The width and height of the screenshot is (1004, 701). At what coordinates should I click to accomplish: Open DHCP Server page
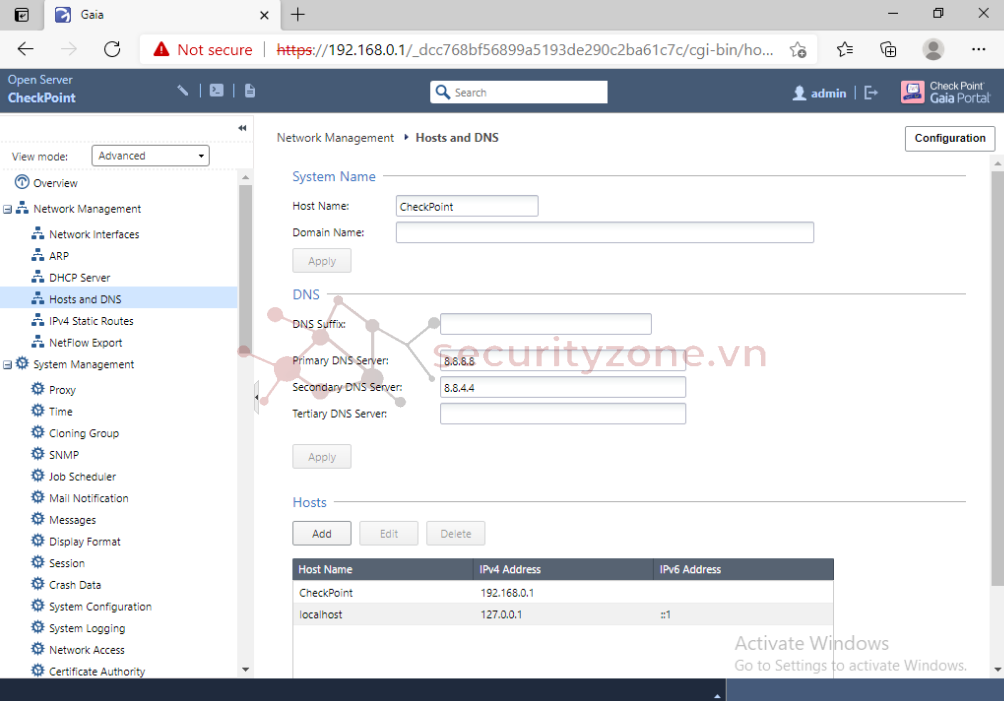(x=79, y=278)
